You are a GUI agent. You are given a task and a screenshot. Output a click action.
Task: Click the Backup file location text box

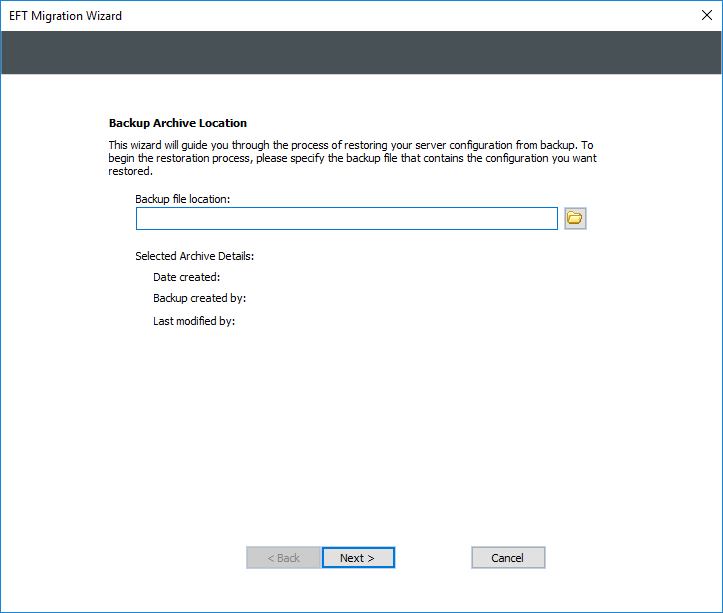pyautogui.click(x=346, y=218)
